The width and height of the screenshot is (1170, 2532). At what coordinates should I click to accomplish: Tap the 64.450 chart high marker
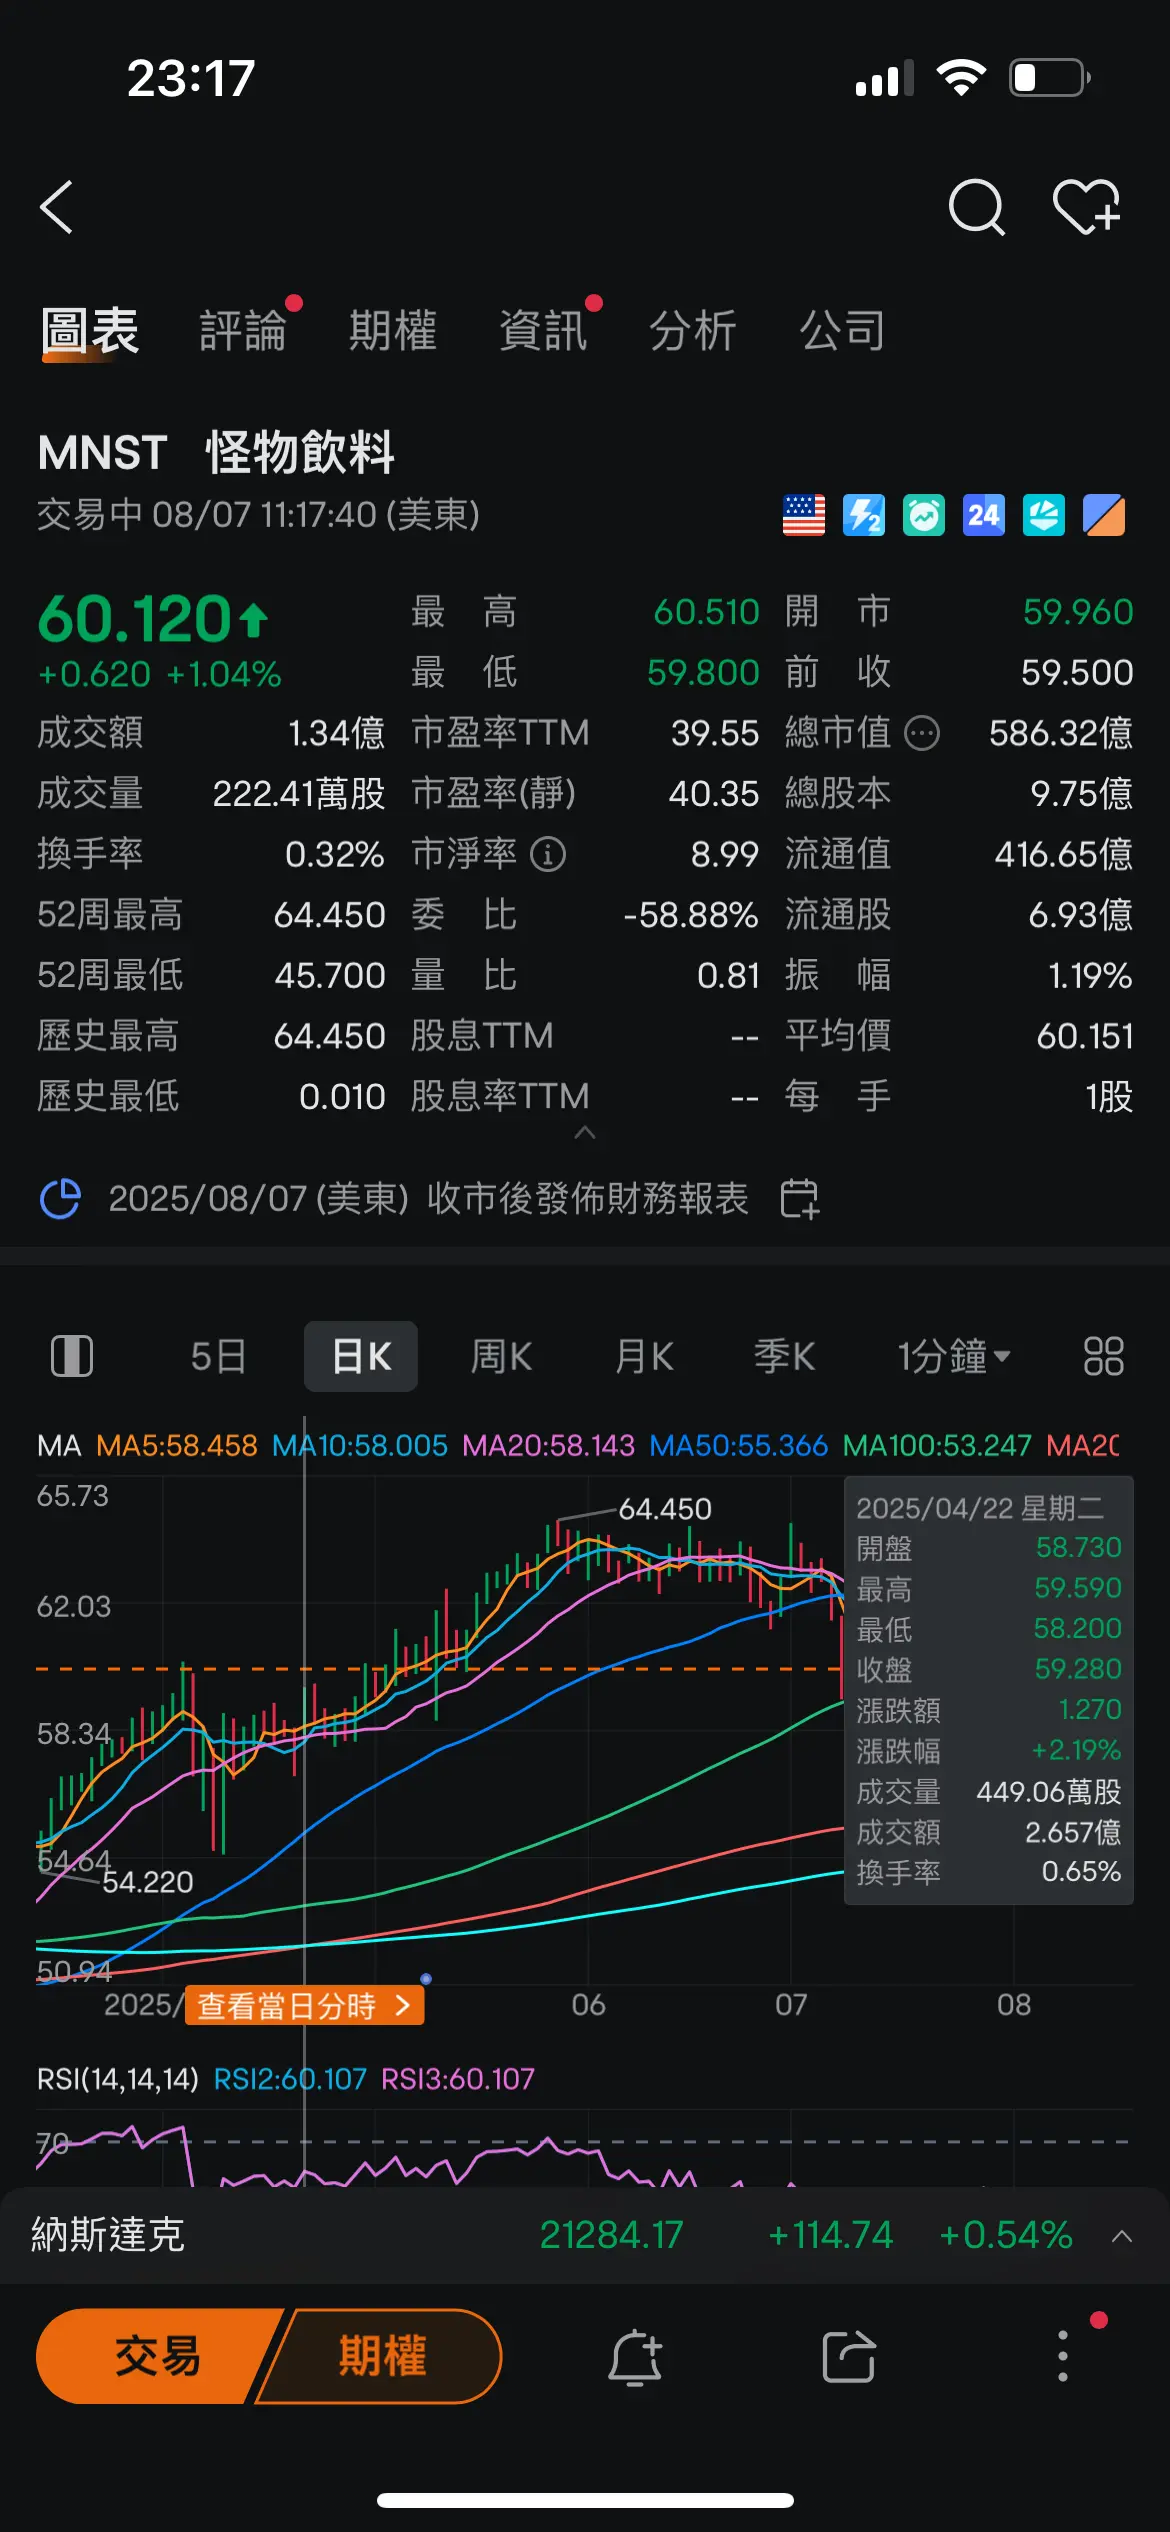click(x=665, y=1509)
